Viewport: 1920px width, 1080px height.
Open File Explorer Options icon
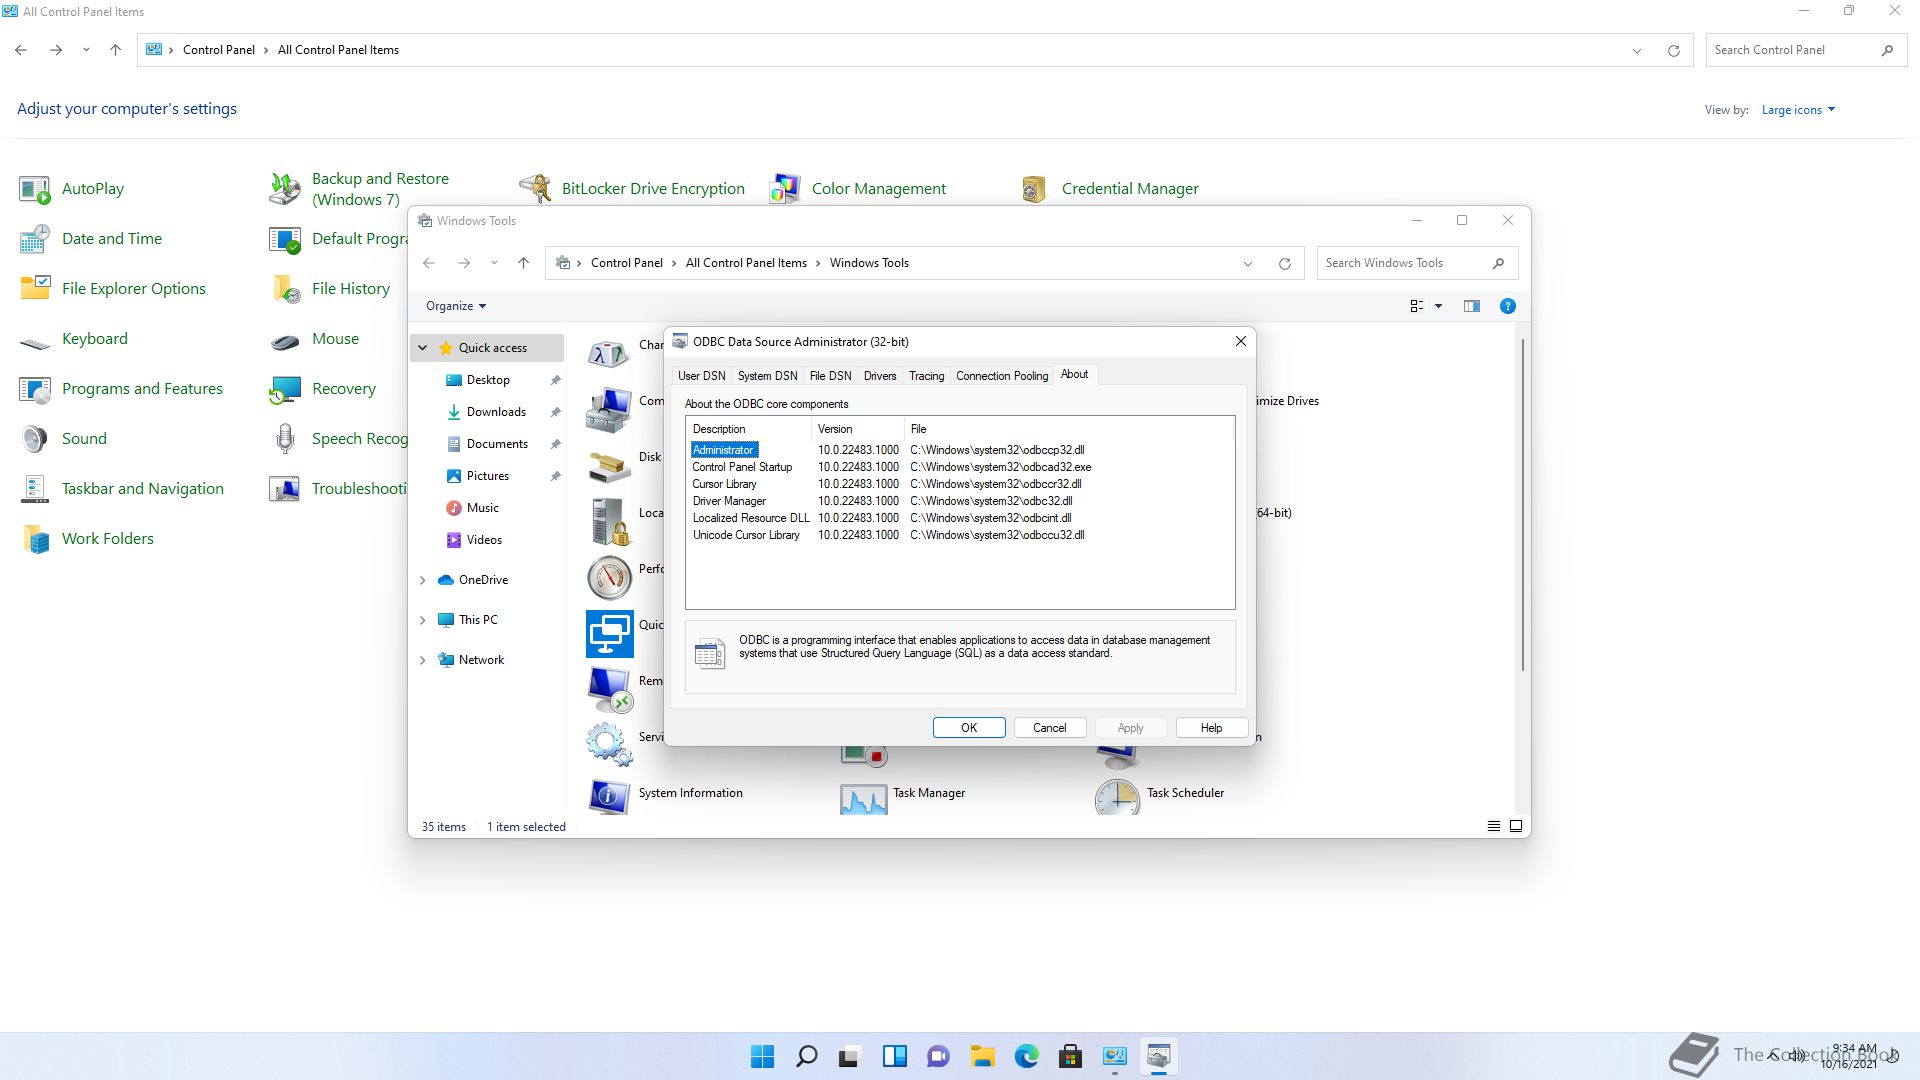click(x=35, y=289)
